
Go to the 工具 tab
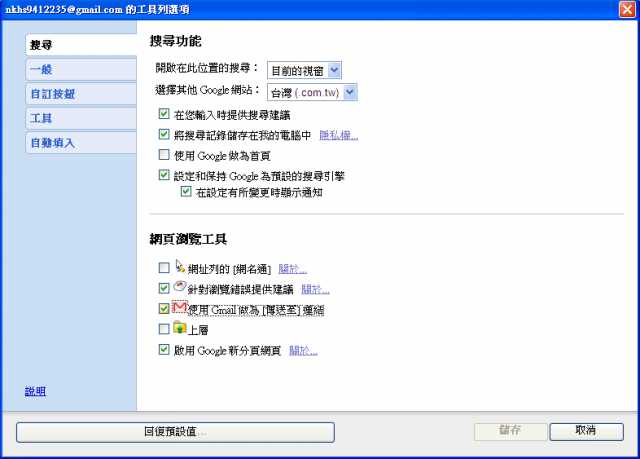(x=81, y=118)
